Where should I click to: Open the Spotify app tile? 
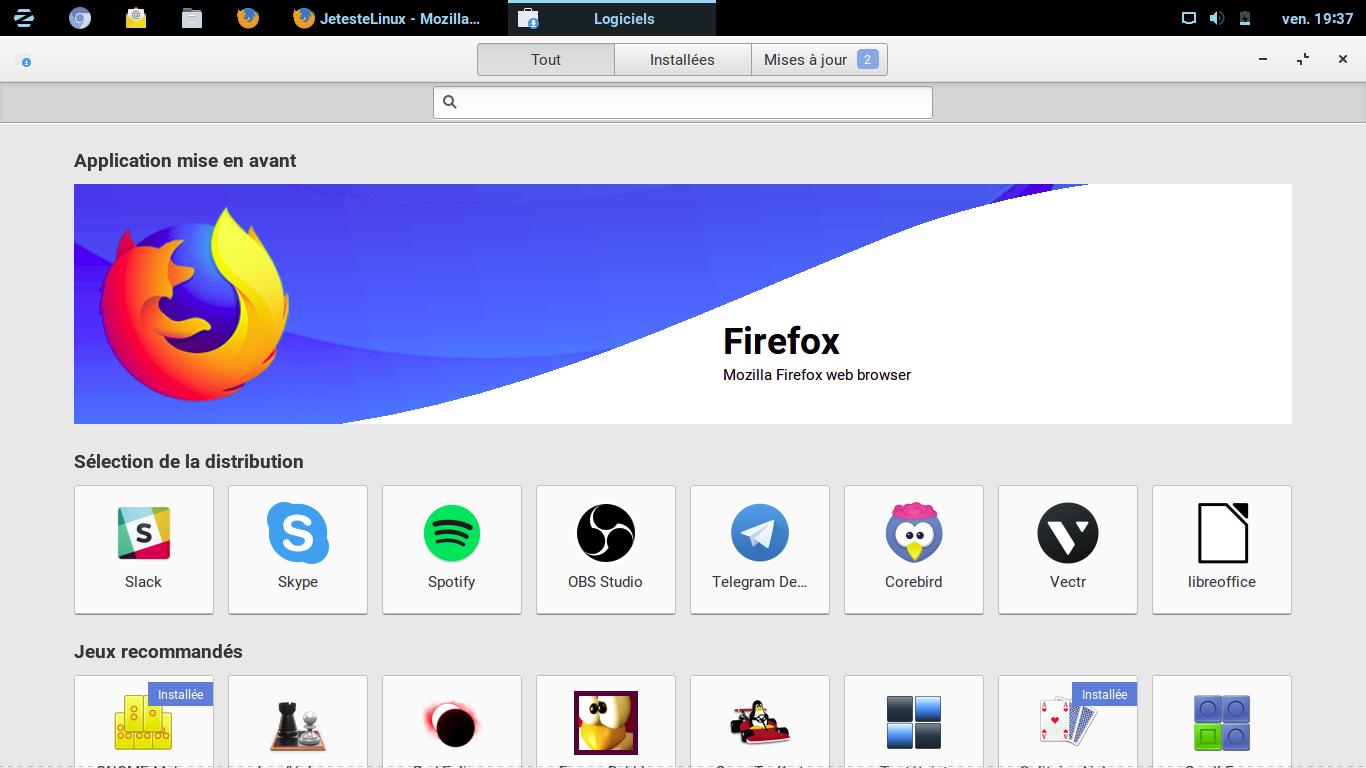click(x=452, y=549)
